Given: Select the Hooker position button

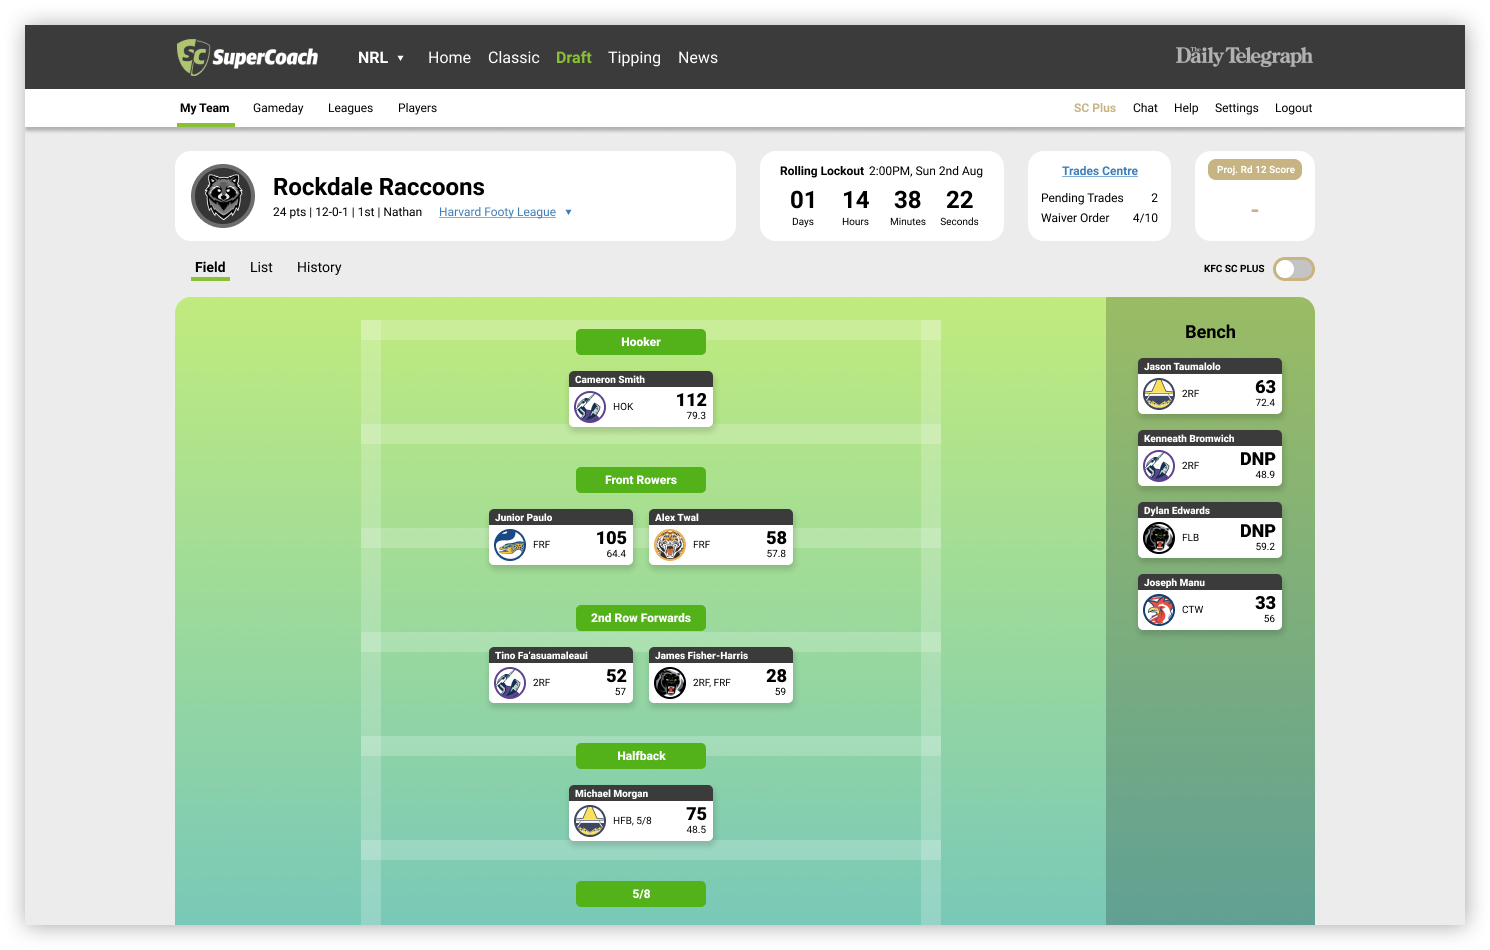Looking at the screenshot, I should (640, 342).
